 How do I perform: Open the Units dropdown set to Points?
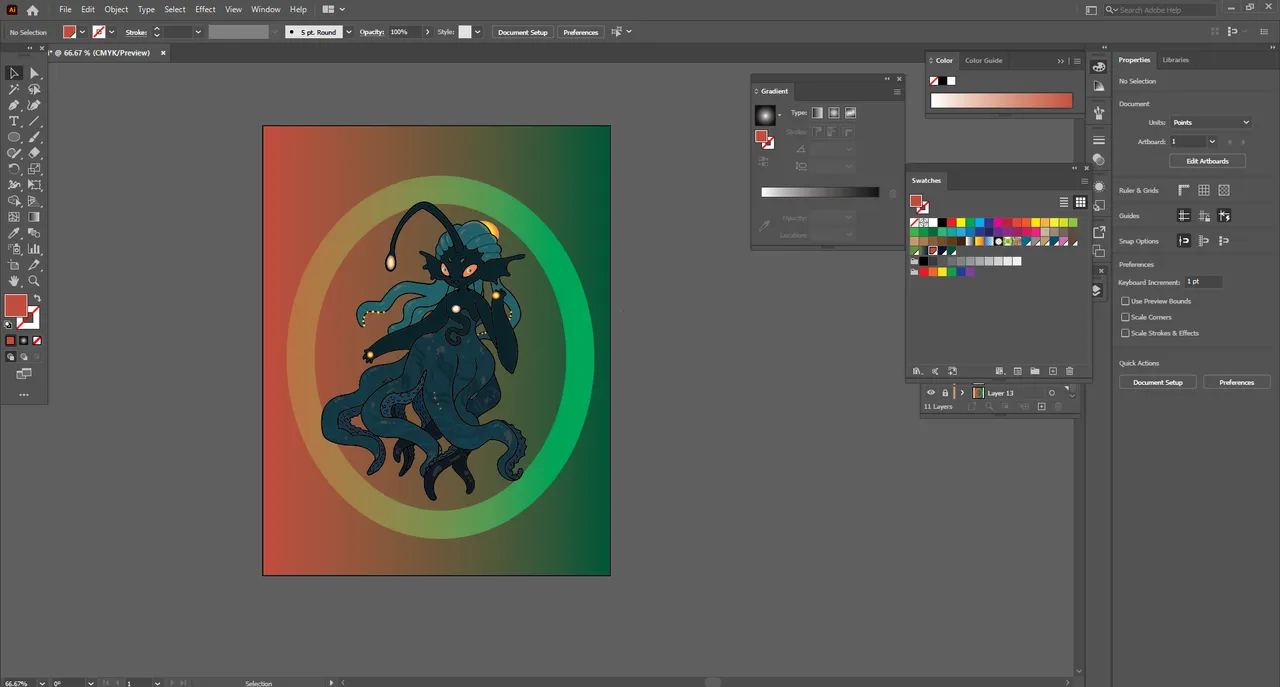point(1210,122)
